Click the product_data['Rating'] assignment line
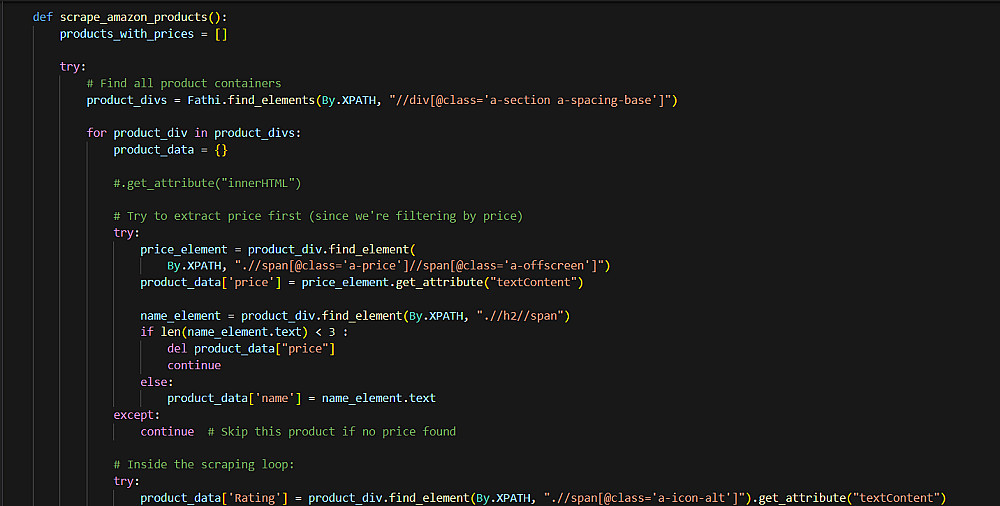Screen dimensions: 1000x506 tap(543, 498)
